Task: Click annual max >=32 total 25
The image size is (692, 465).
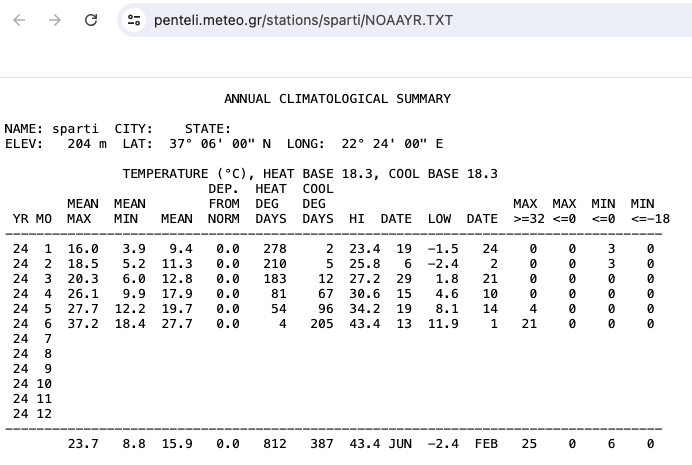Action: 529,444
